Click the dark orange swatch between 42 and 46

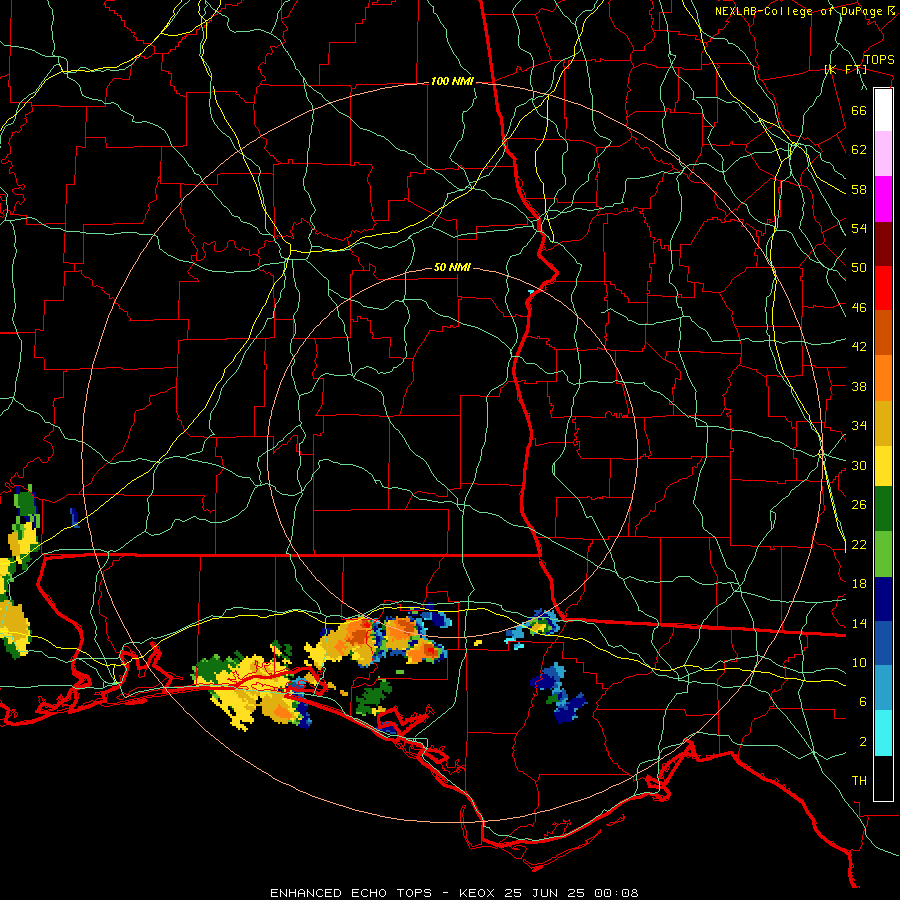click(883, 332)
